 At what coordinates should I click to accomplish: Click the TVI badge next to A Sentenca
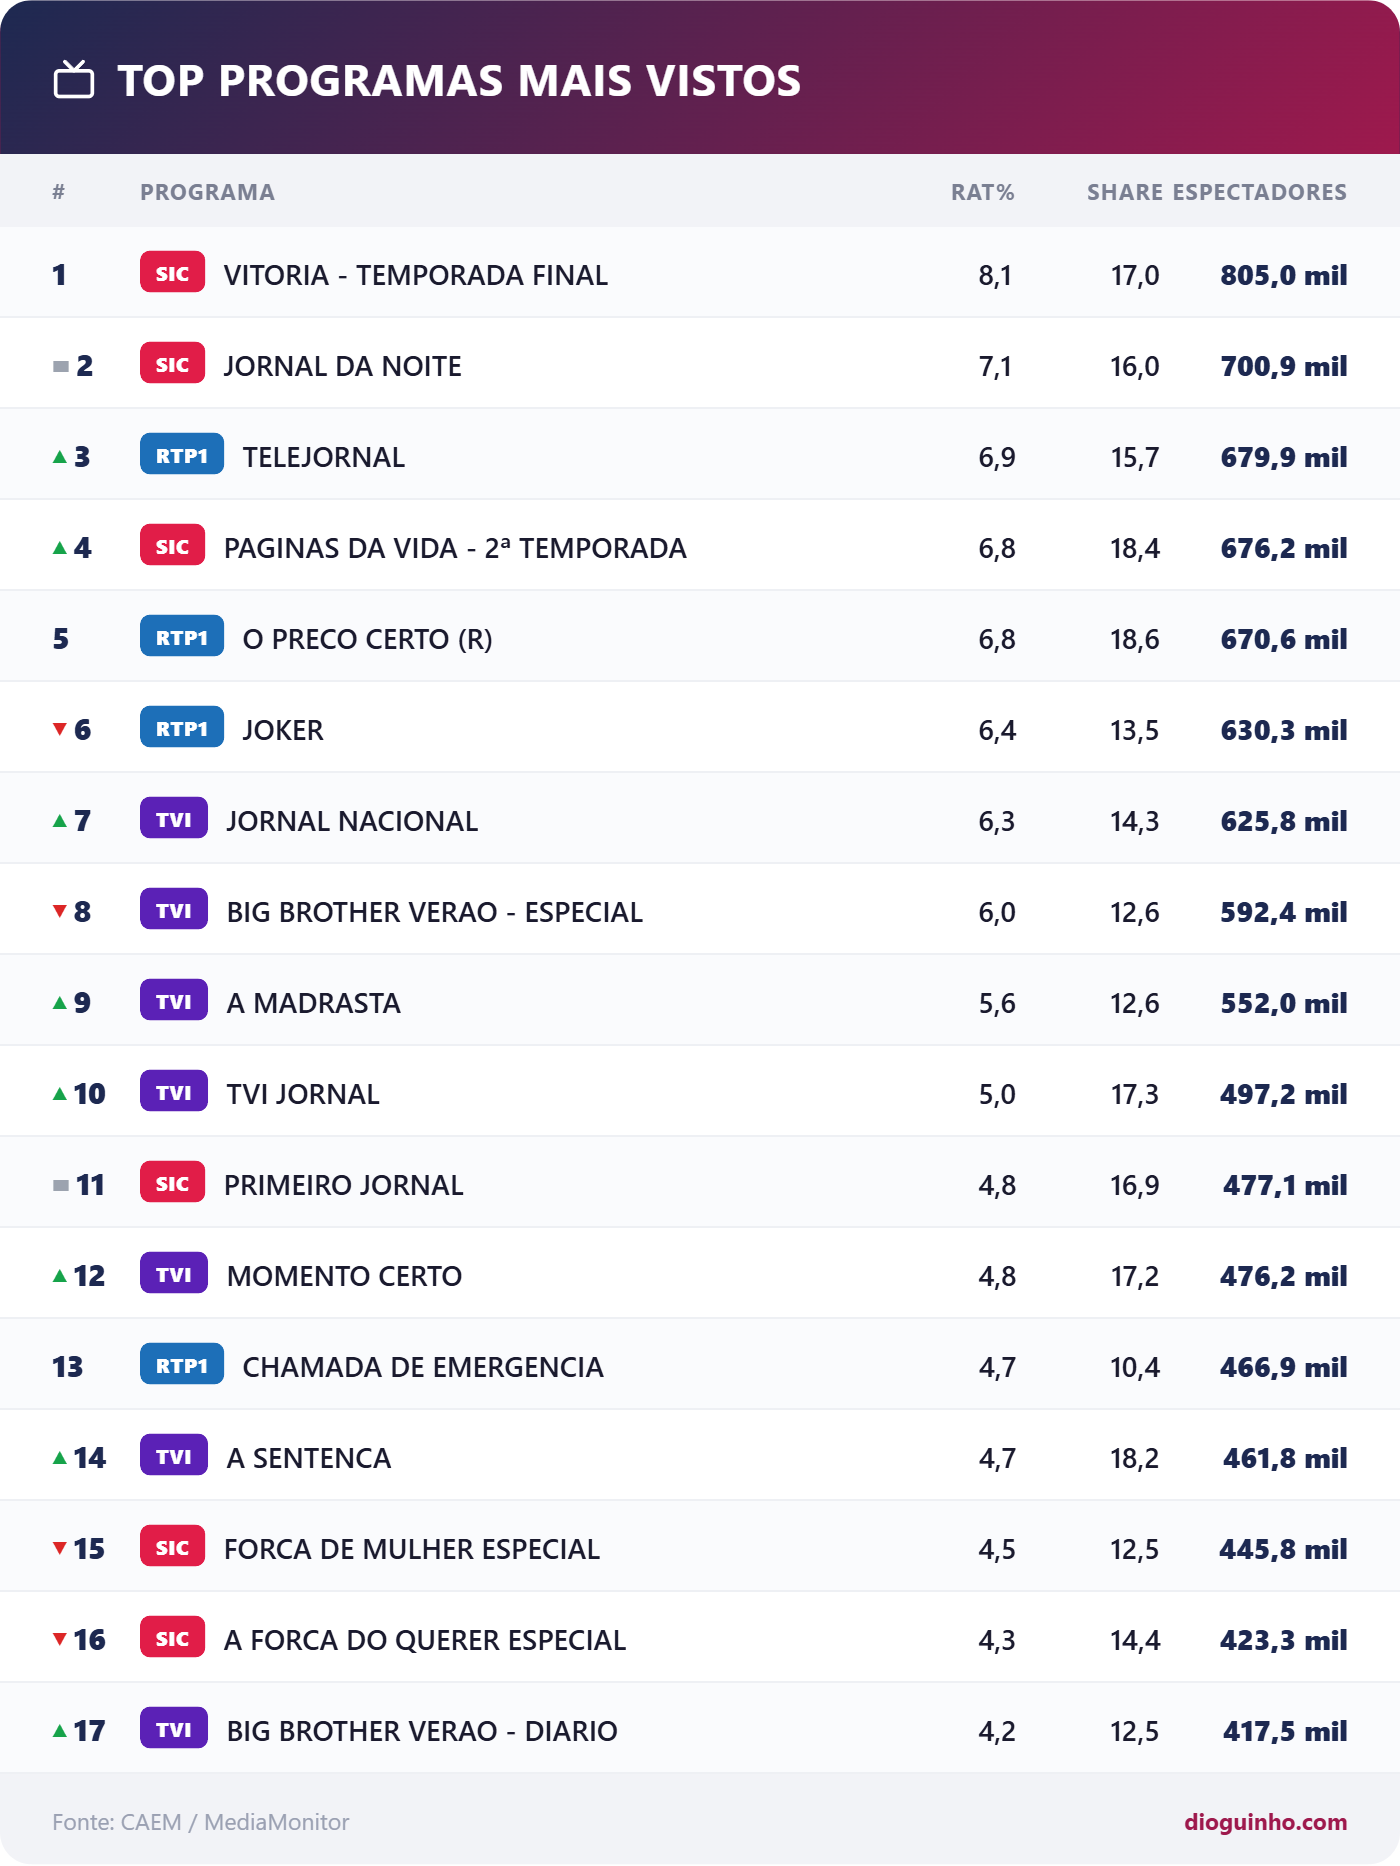pyautogui.click(x=174, y=1456)
